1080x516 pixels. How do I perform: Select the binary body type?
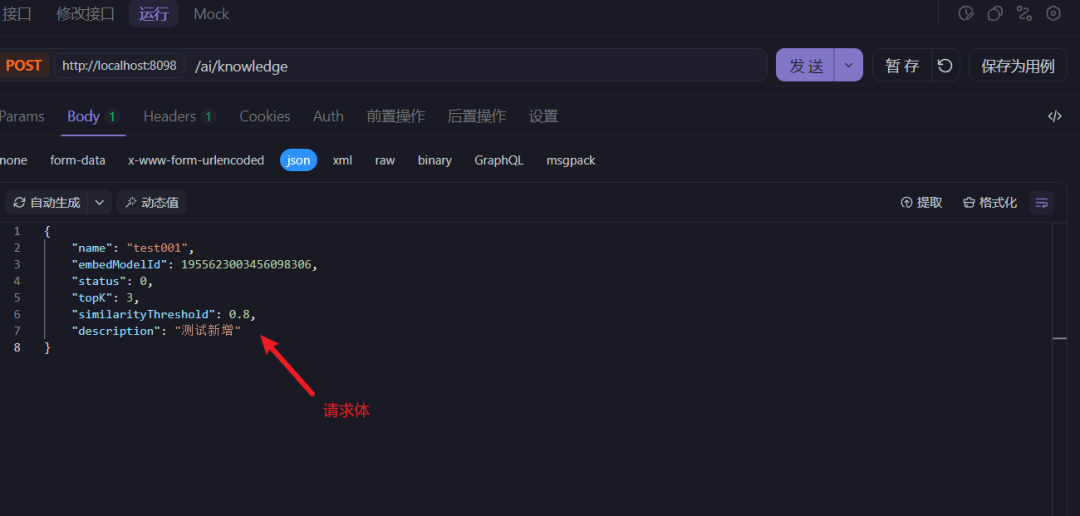[x=435, y=161]
